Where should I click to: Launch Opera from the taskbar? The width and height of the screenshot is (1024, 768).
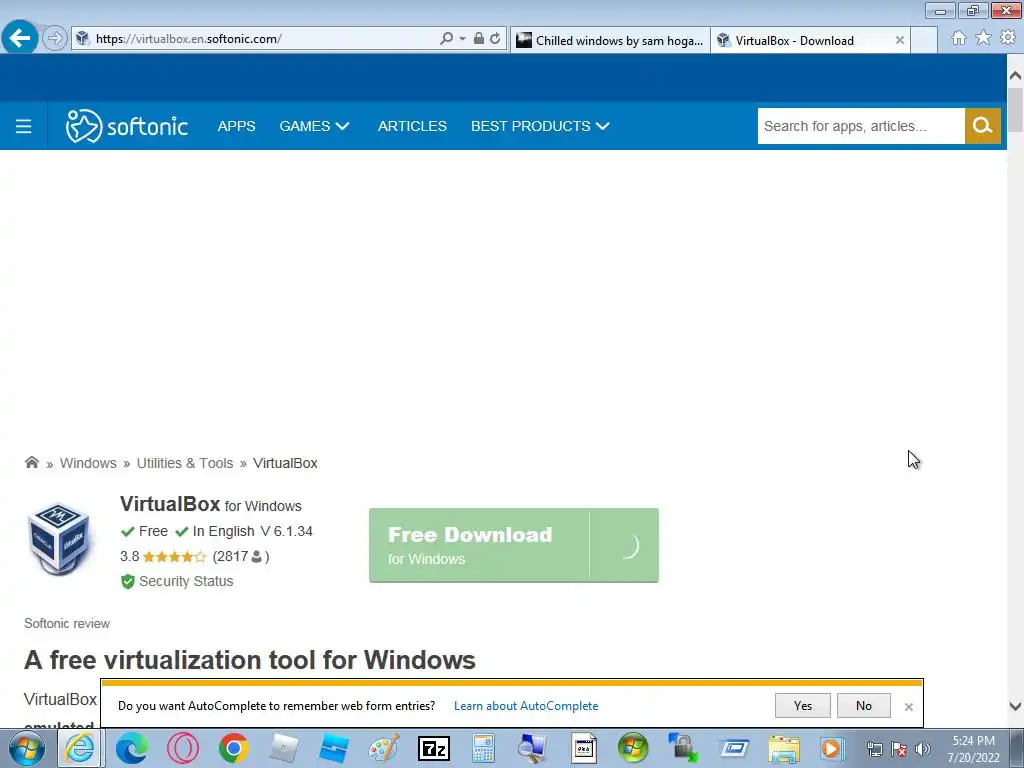tap(183, 748)
